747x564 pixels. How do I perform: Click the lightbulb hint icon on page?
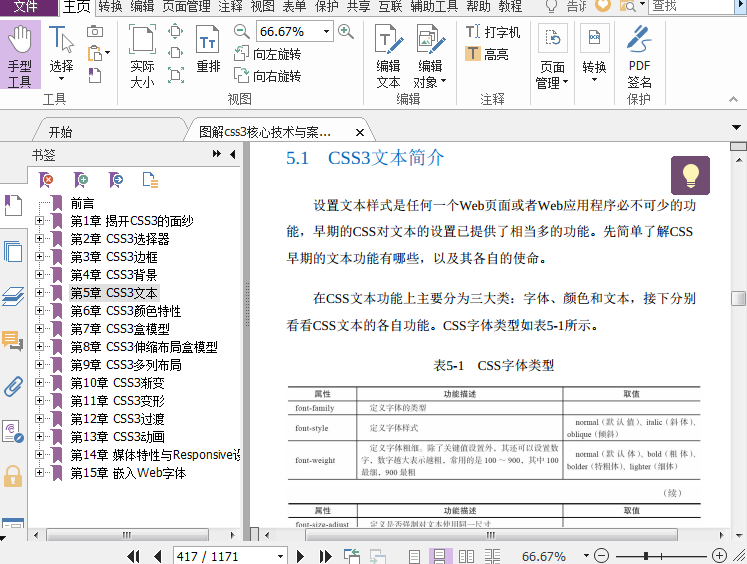point(690,175)
